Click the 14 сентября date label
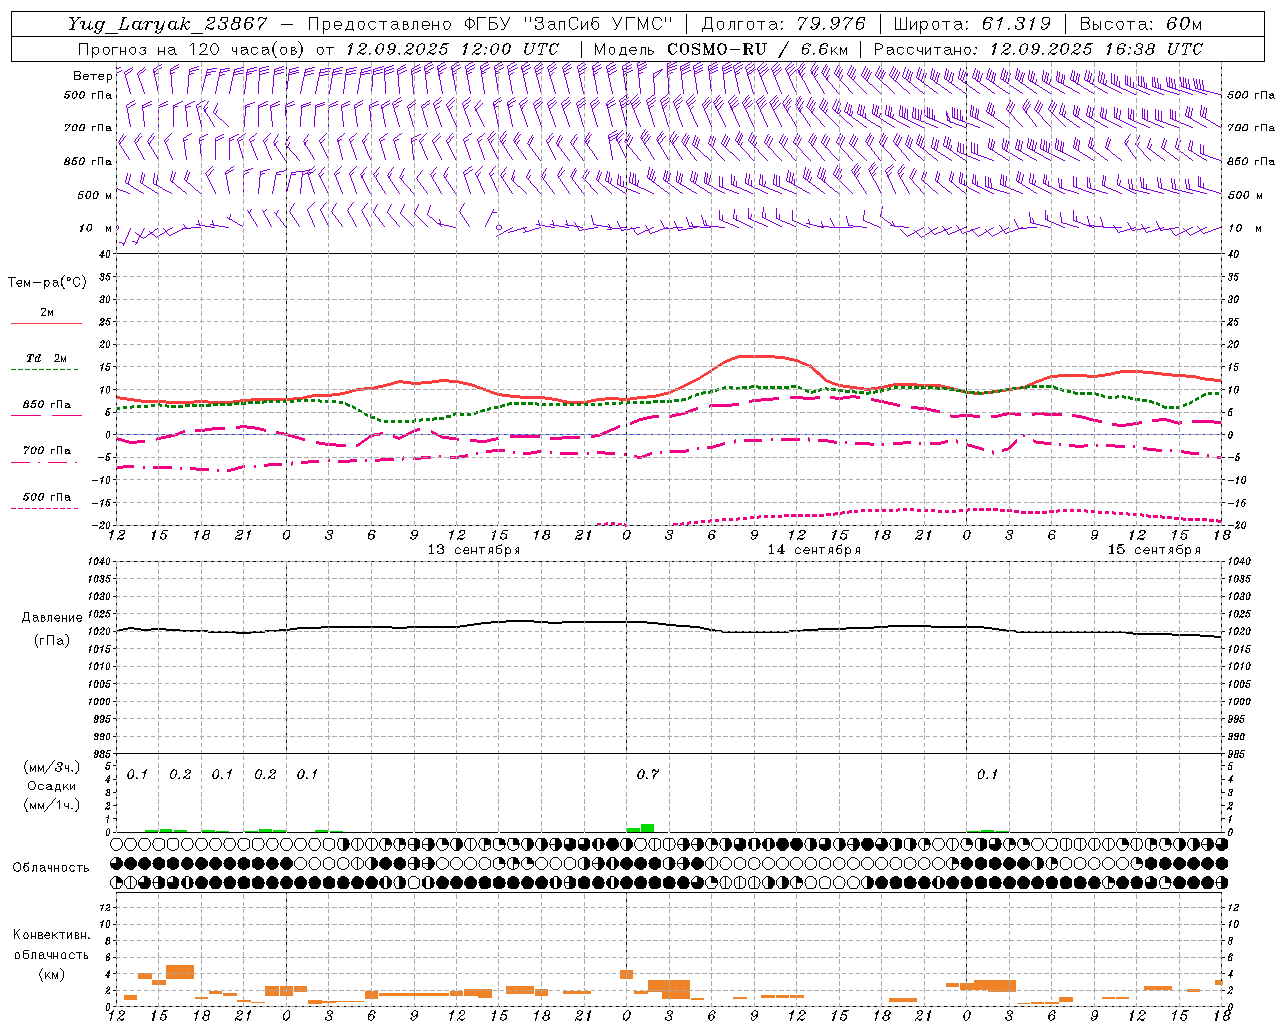Image resolution: width=1280 pixels, height=1024 pixels. pyautogui.click(x=814, y=550)
